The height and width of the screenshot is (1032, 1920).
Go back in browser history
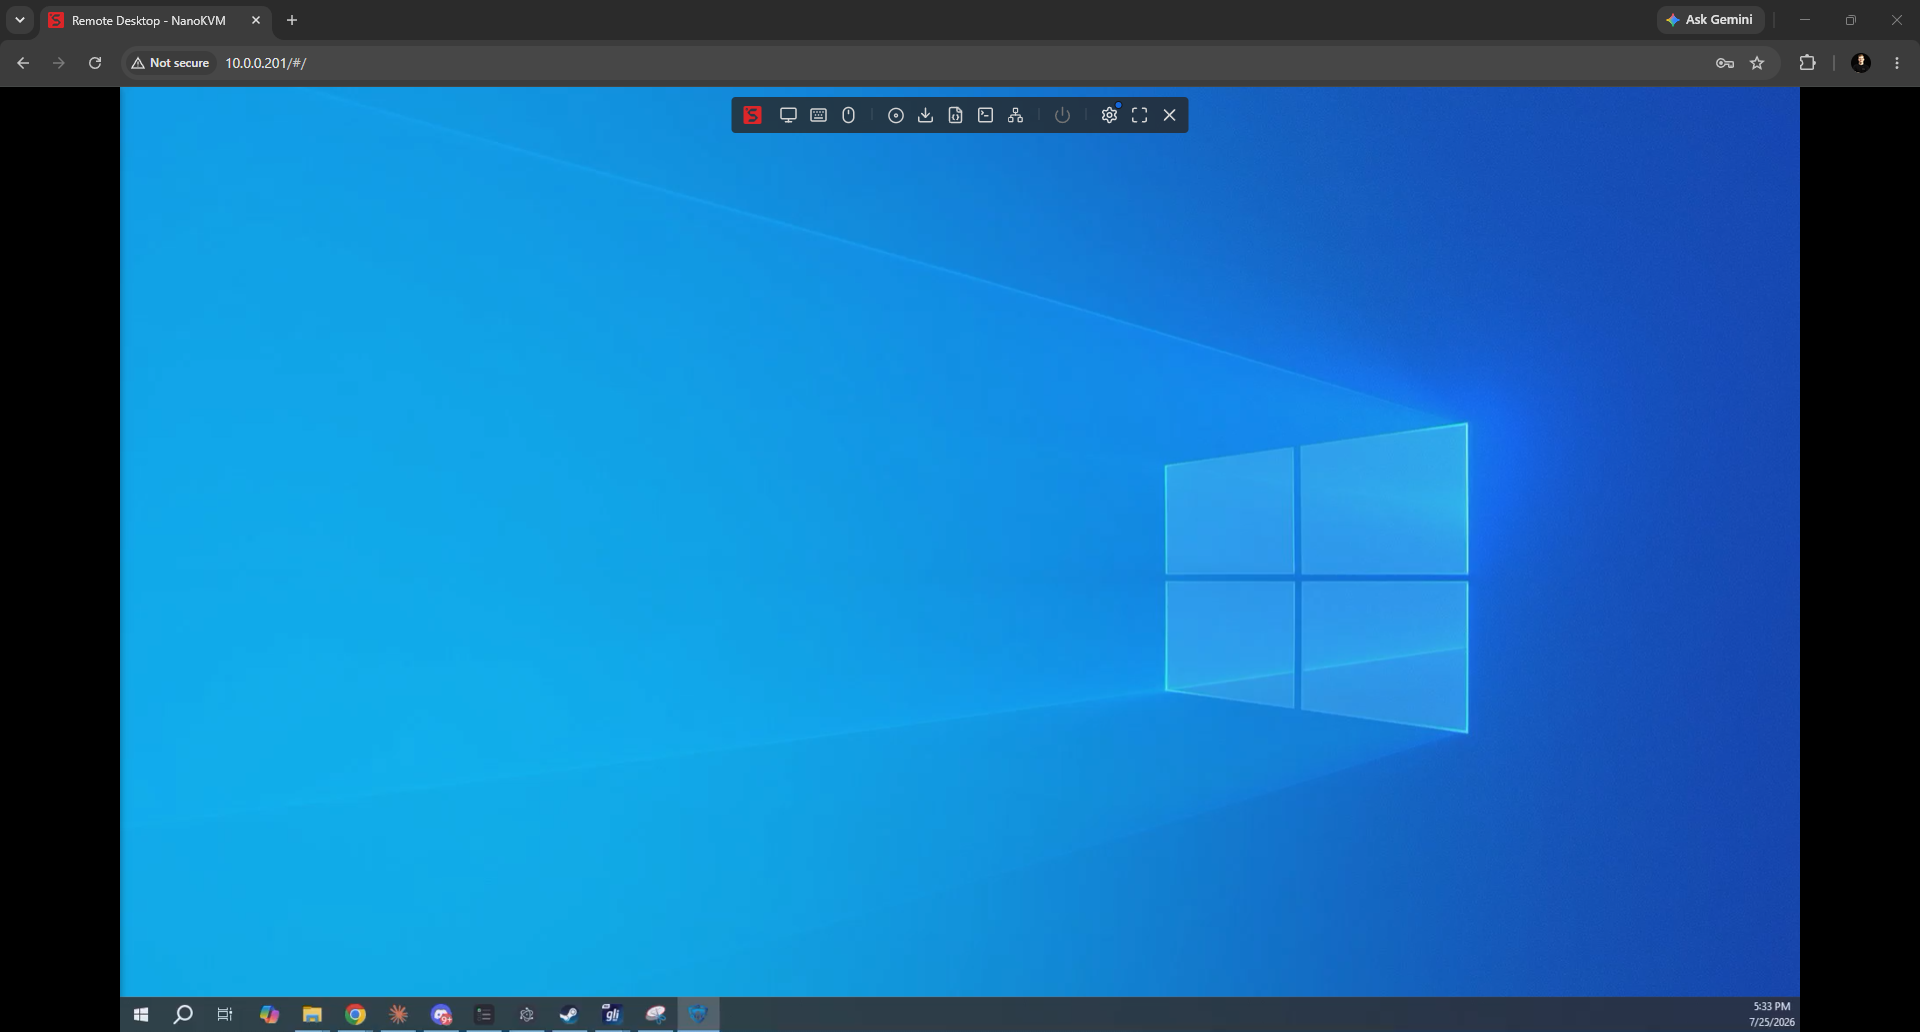[23, 63]
